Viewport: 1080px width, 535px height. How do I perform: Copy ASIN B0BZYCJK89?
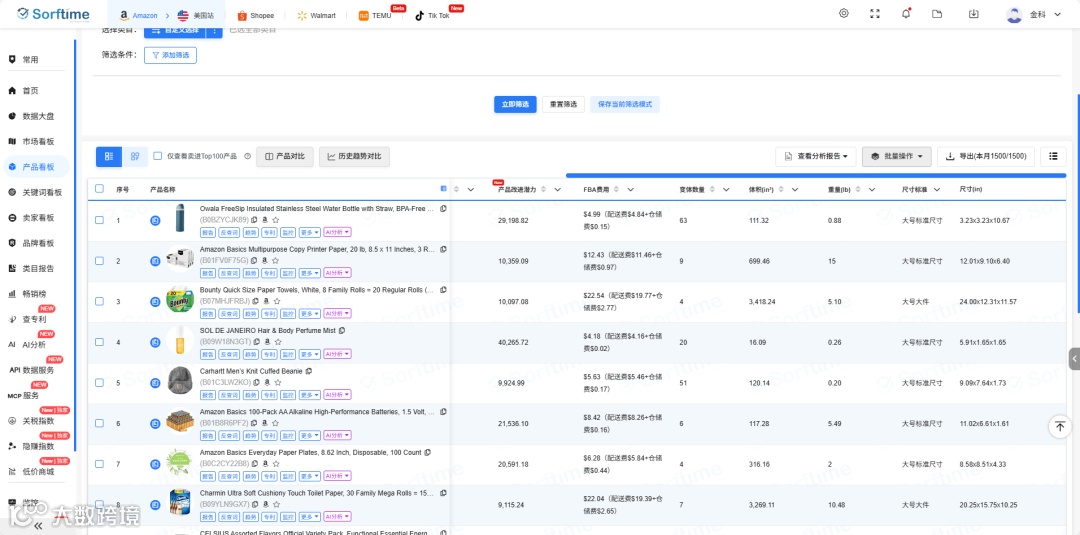point(254,220)
